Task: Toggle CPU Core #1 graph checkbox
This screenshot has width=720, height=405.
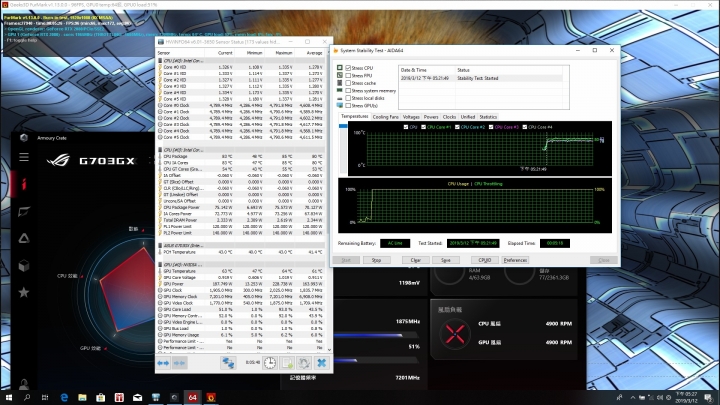Action: (423, 127)
